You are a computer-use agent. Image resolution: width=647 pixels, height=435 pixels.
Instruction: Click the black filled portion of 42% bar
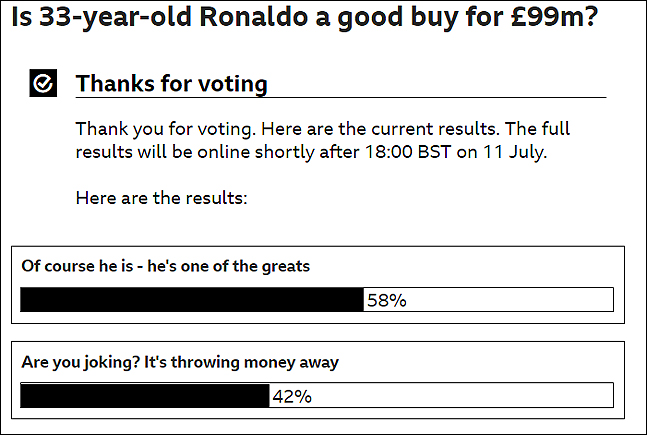coord(145,395)
